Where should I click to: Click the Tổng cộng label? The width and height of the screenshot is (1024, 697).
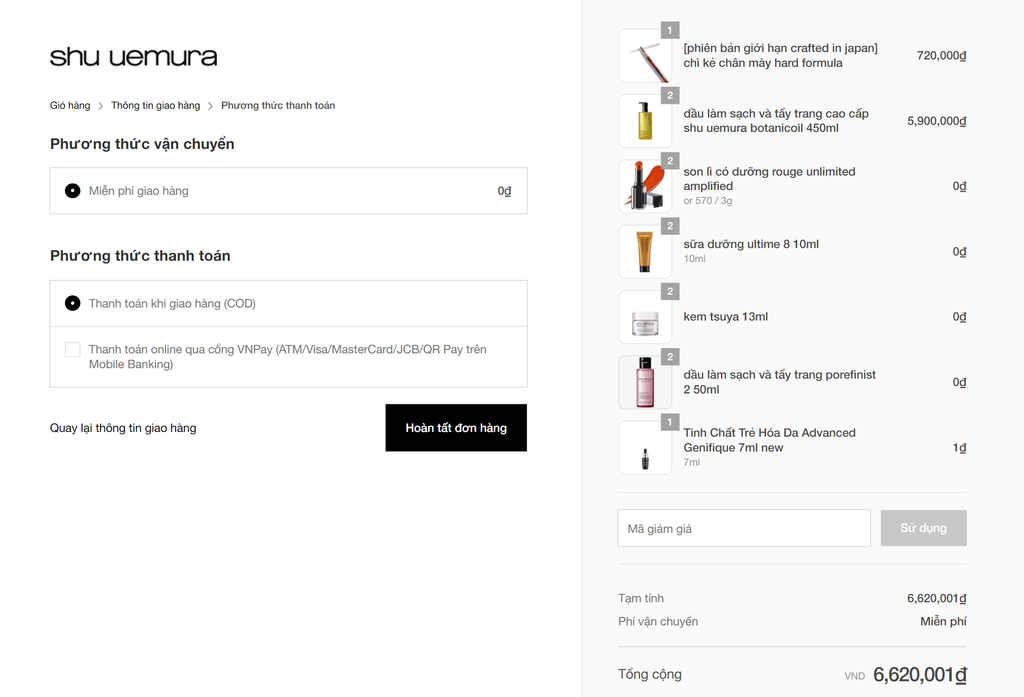pyautogui.click(x=650, y=674)
